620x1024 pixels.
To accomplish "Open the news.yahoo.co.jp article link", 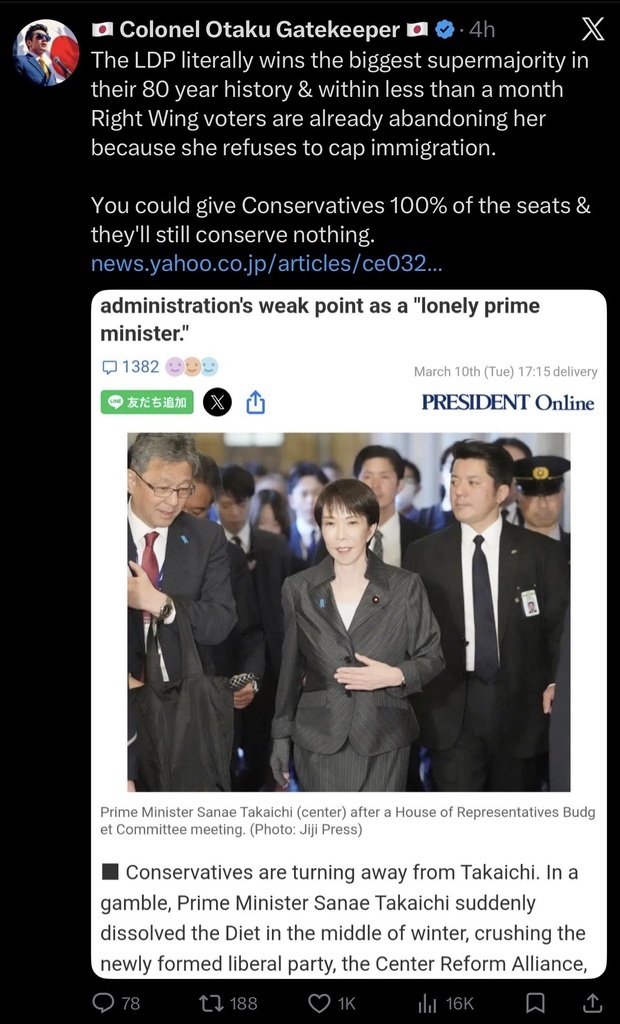I will pos(267,263).
